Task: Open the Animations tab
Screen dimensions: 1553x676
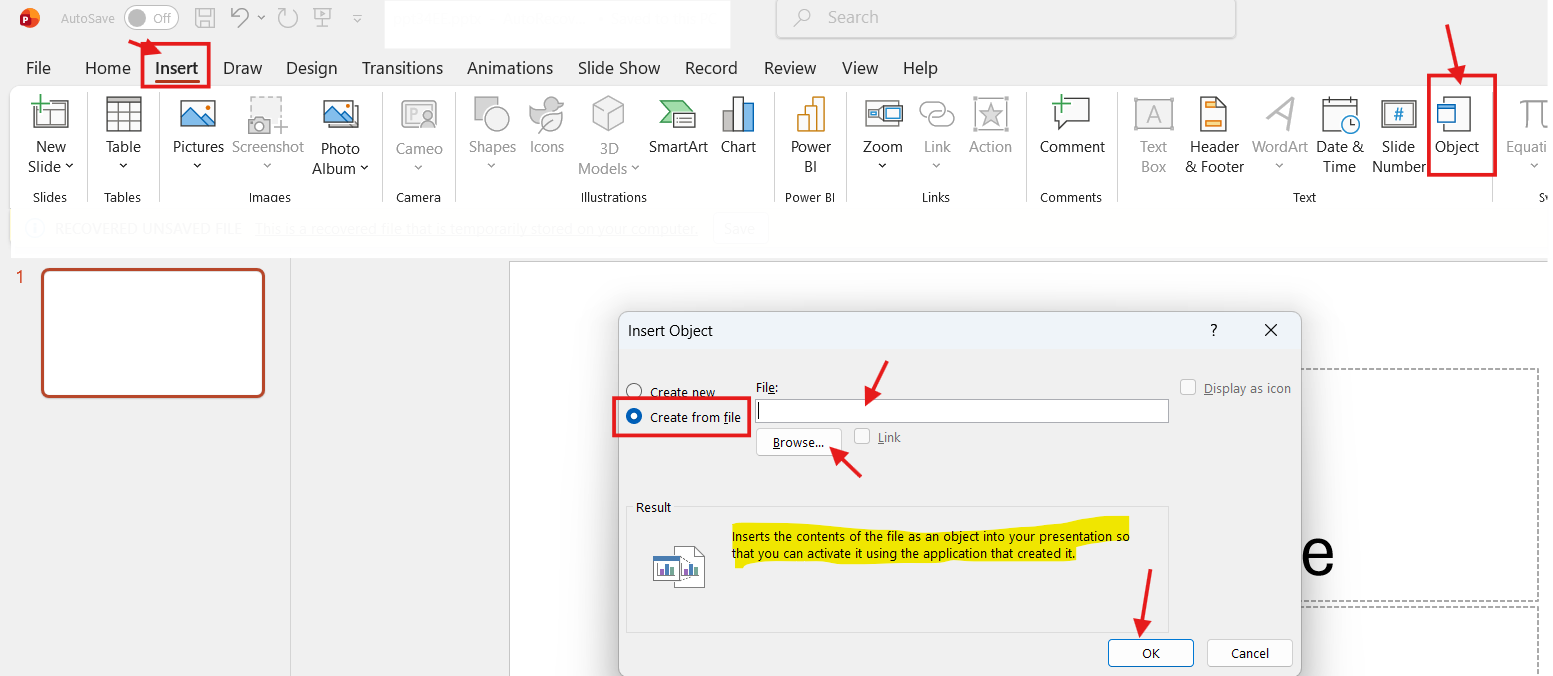Action: tap(510, 68)
